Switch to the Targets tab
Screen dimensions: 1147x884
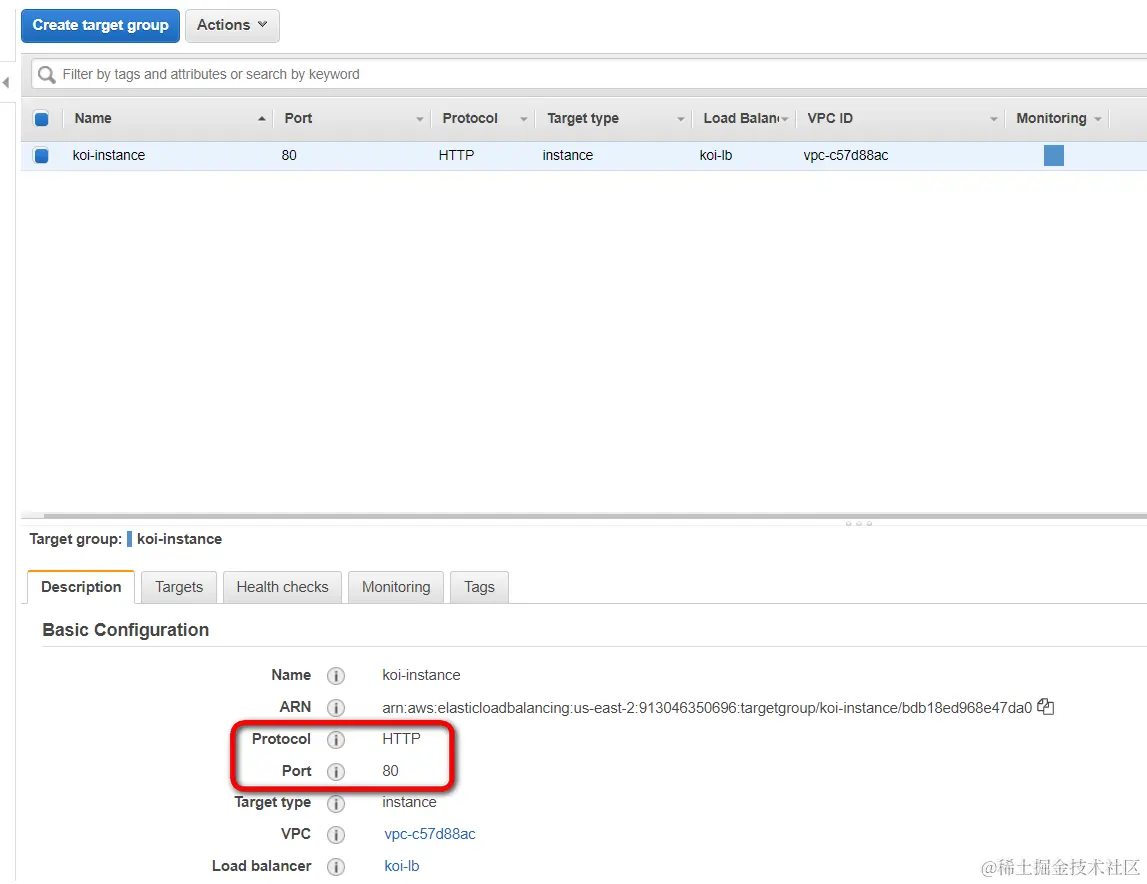[x=179, y=587]
